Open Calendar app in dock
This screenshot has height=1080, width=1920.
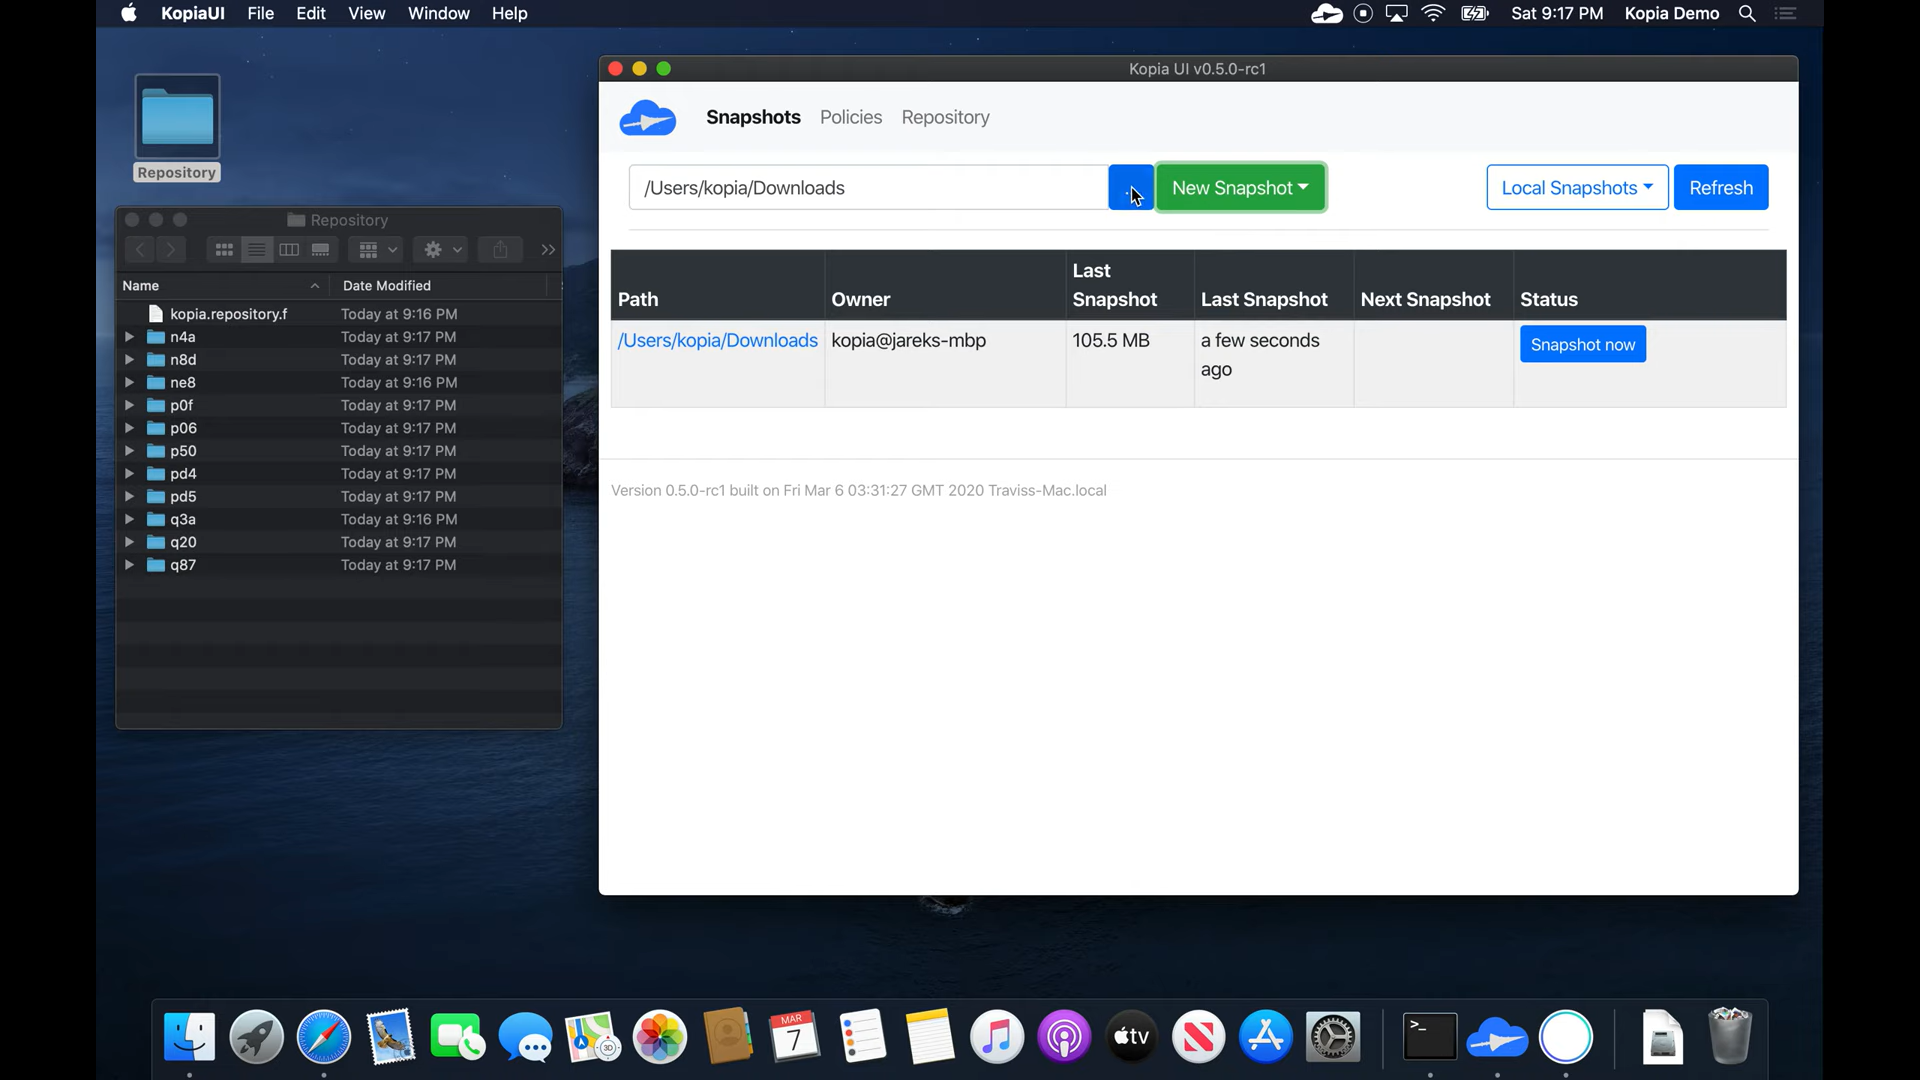point(795,1037)
